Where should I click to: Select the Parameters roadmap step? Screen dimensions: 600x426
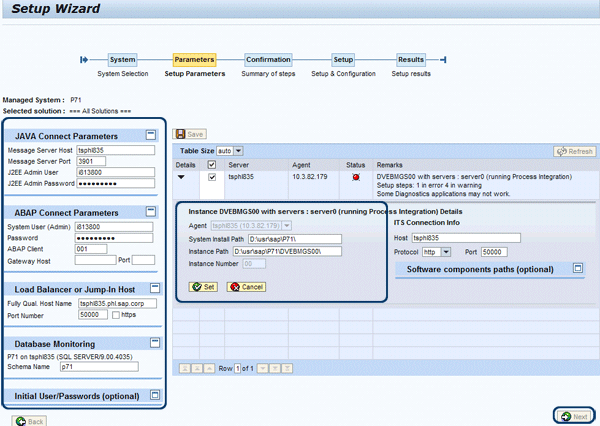click(x=194, y=60)
